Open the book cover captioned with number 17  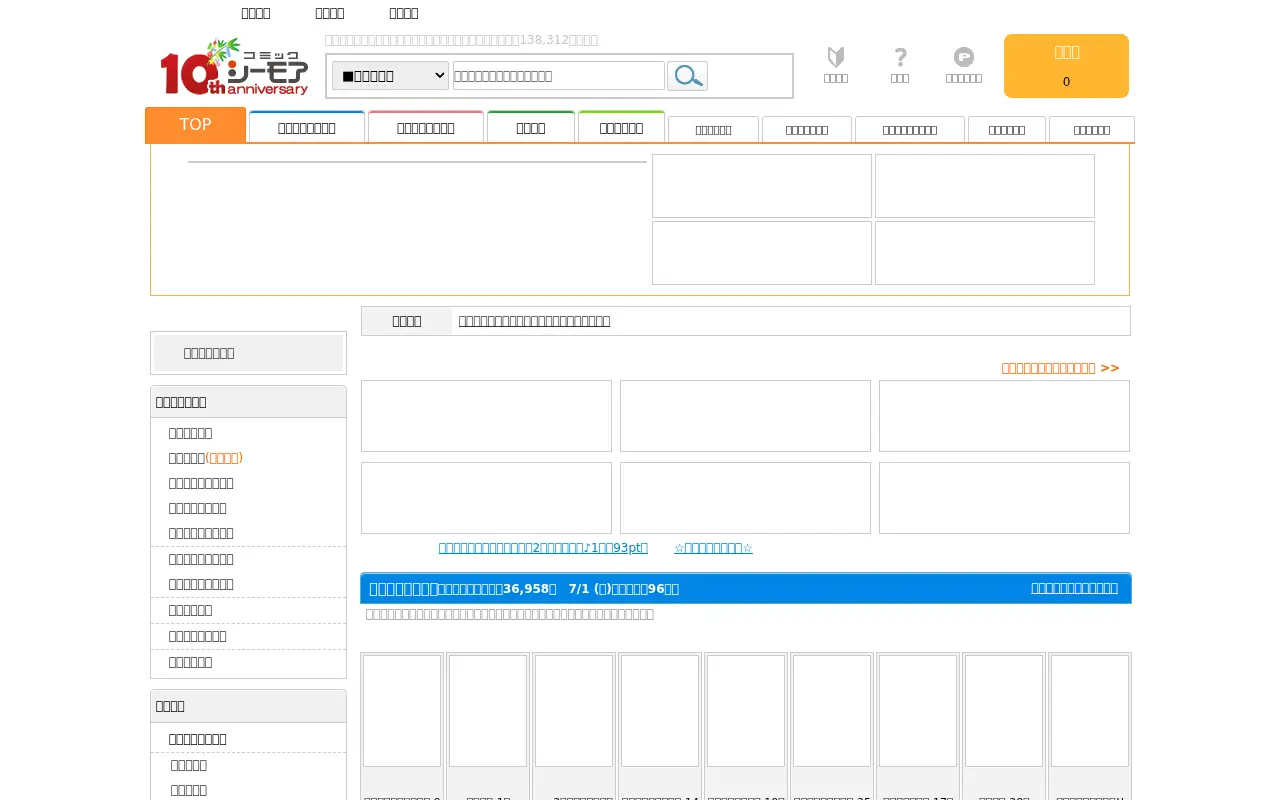[918, 711]
